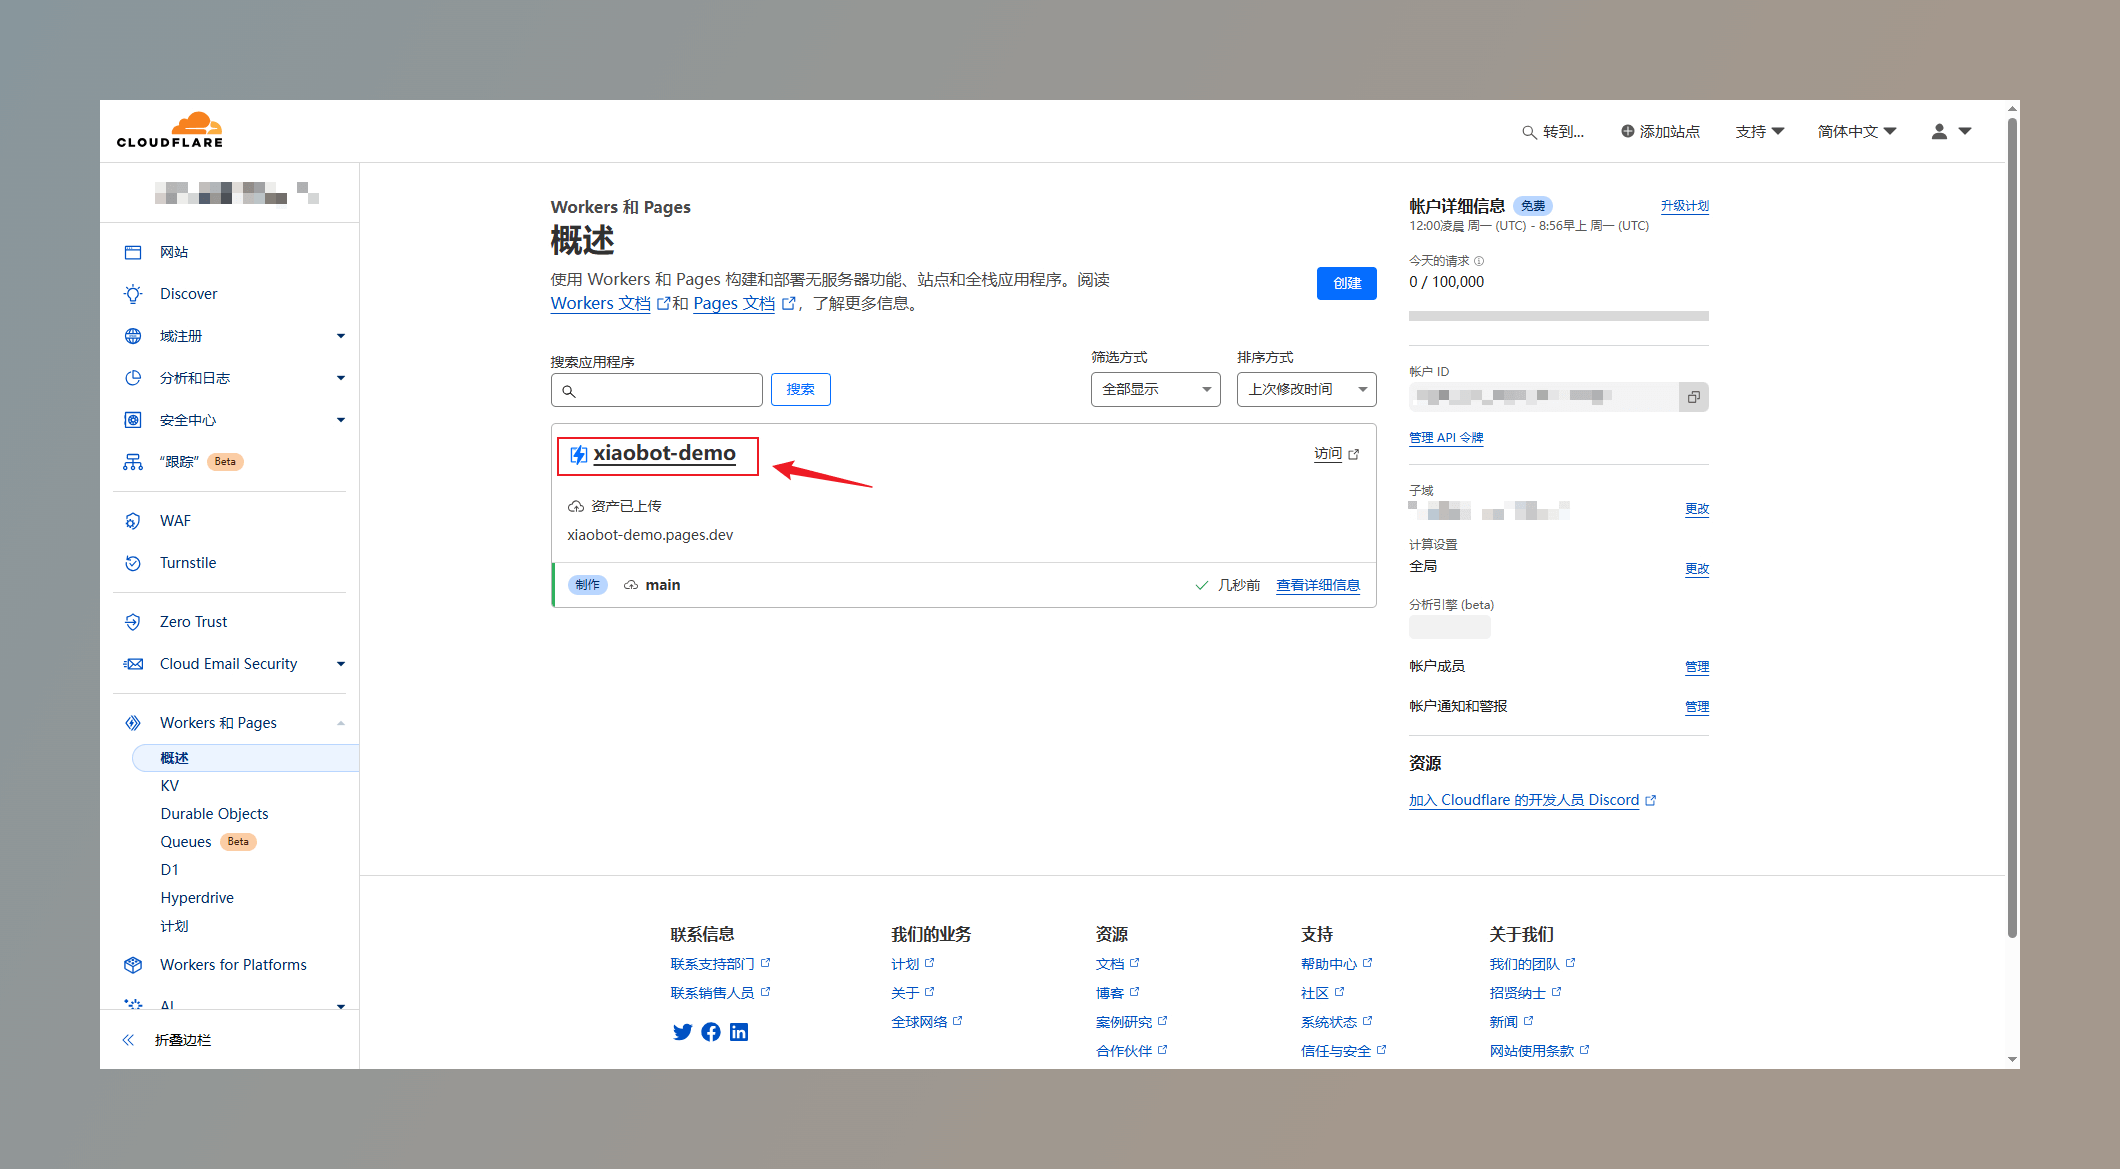
Task: Click the 跟踪 network icon
Action: click(133, 462)
